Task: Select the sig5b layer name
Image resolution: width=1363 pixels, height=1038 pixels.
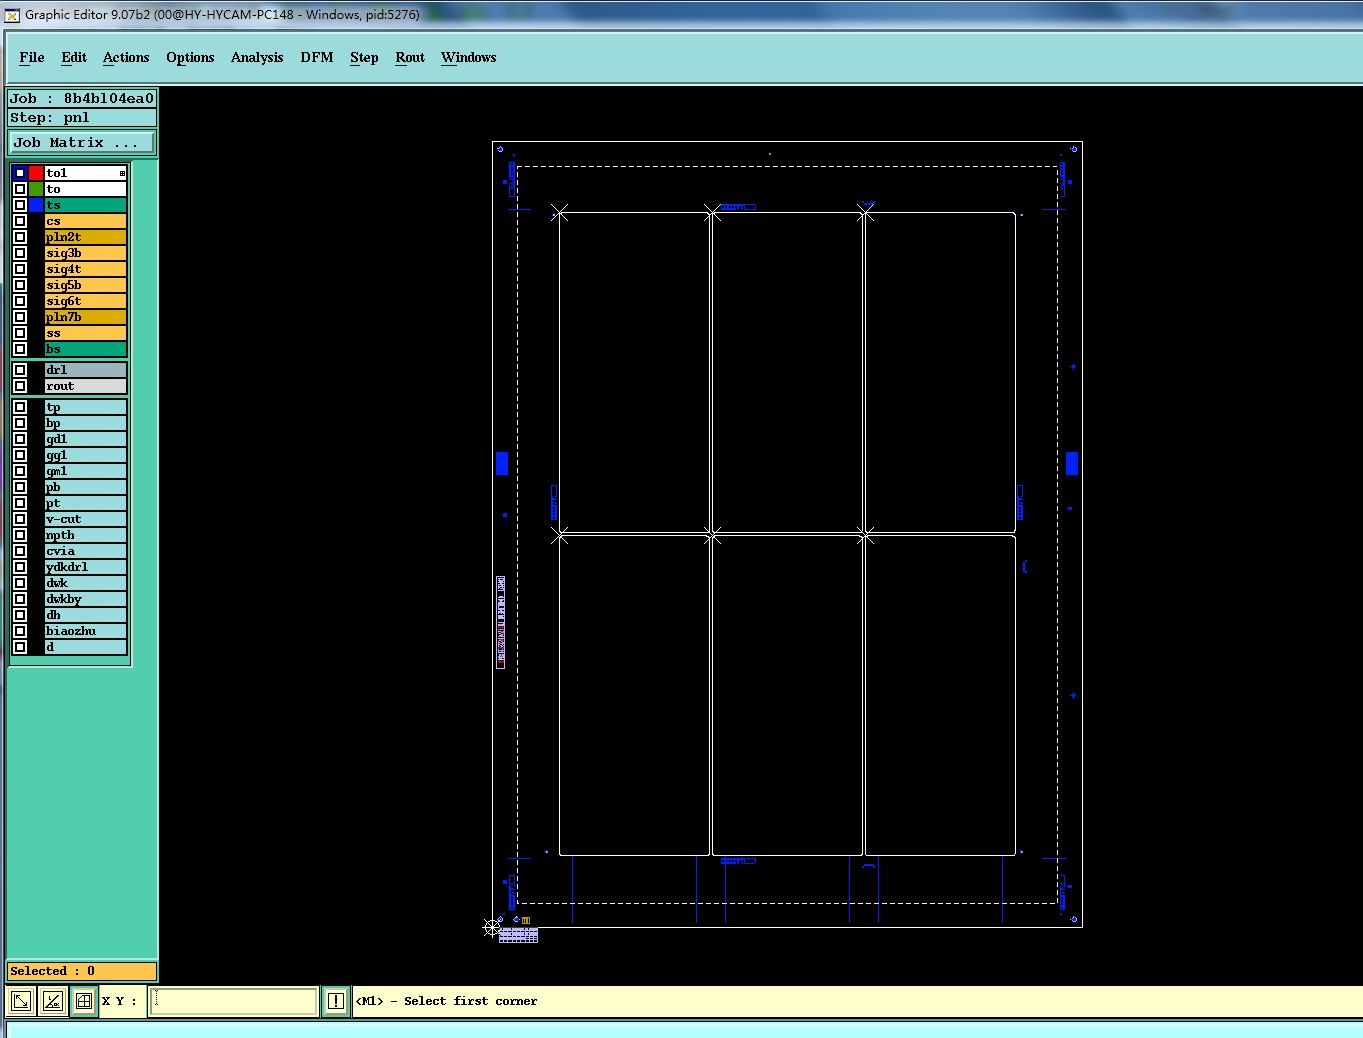Action: tap(86, 285)
